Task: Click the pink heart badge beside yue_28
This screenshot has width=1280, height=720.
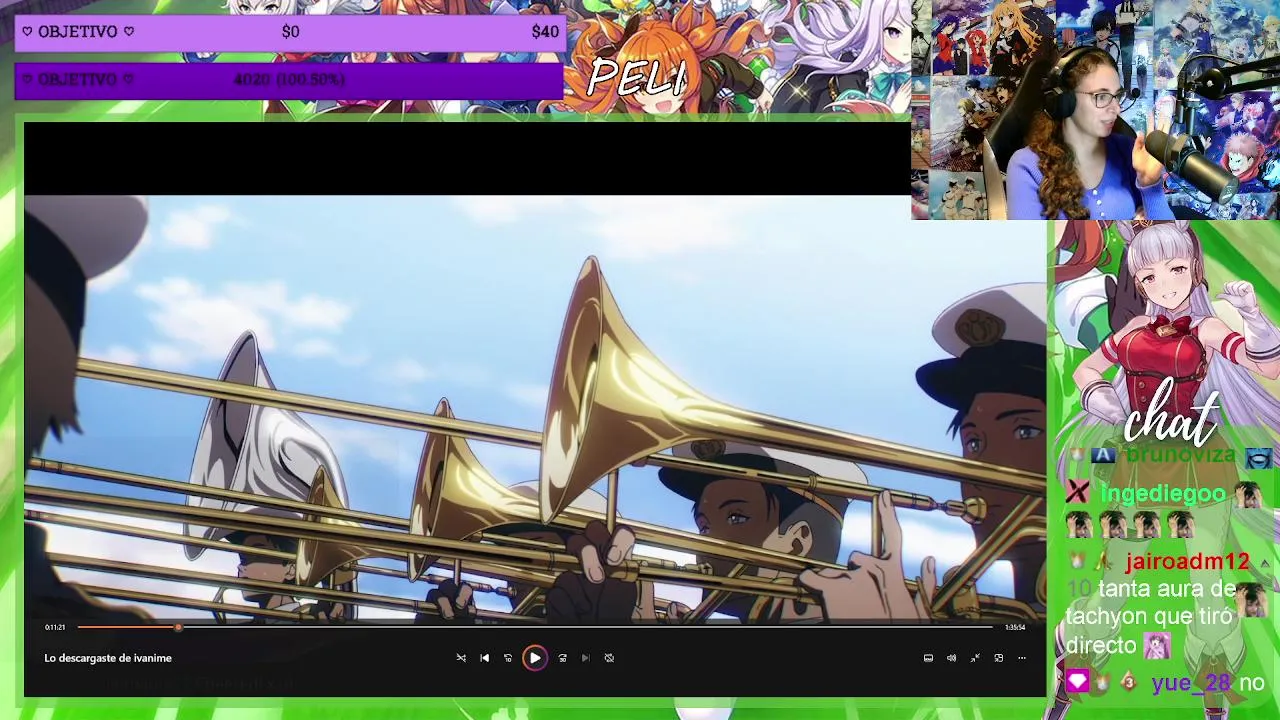Action: tap(1077, 682)
